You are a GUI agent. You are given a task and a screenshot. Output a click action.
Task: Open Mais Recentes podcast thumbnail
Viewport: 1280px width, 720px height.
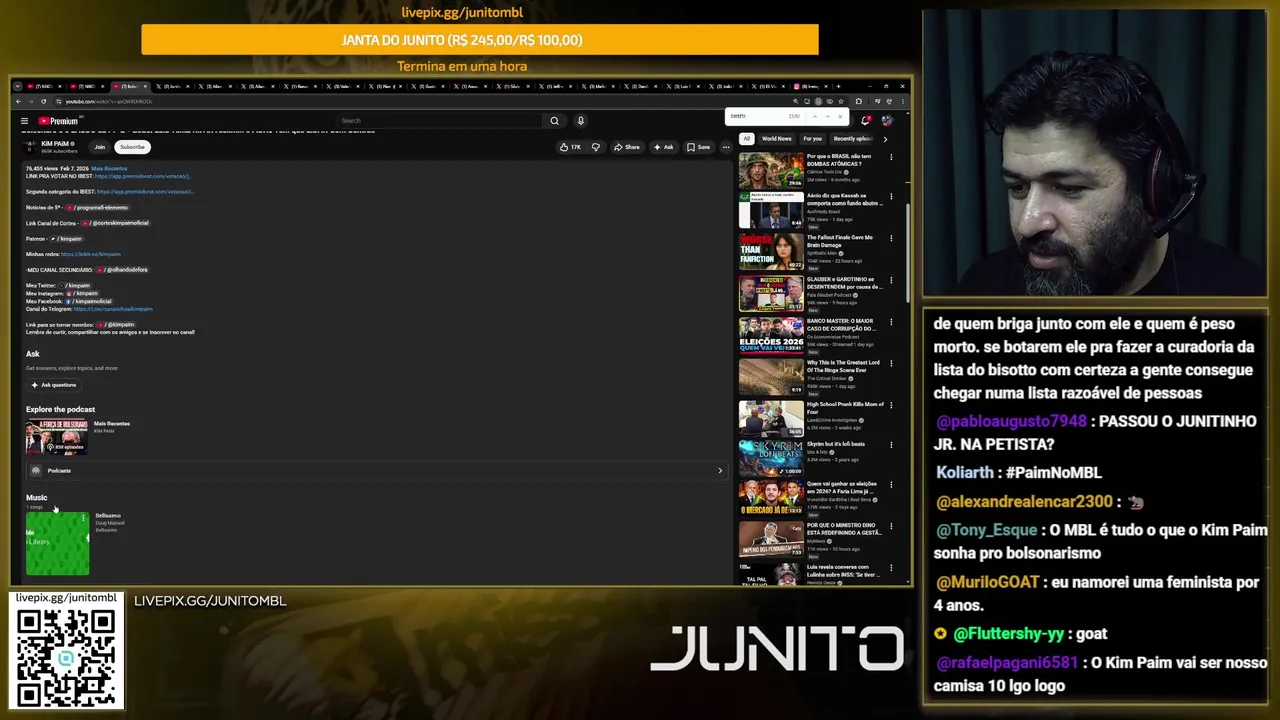pyautogui.click(x=57, y=437)
